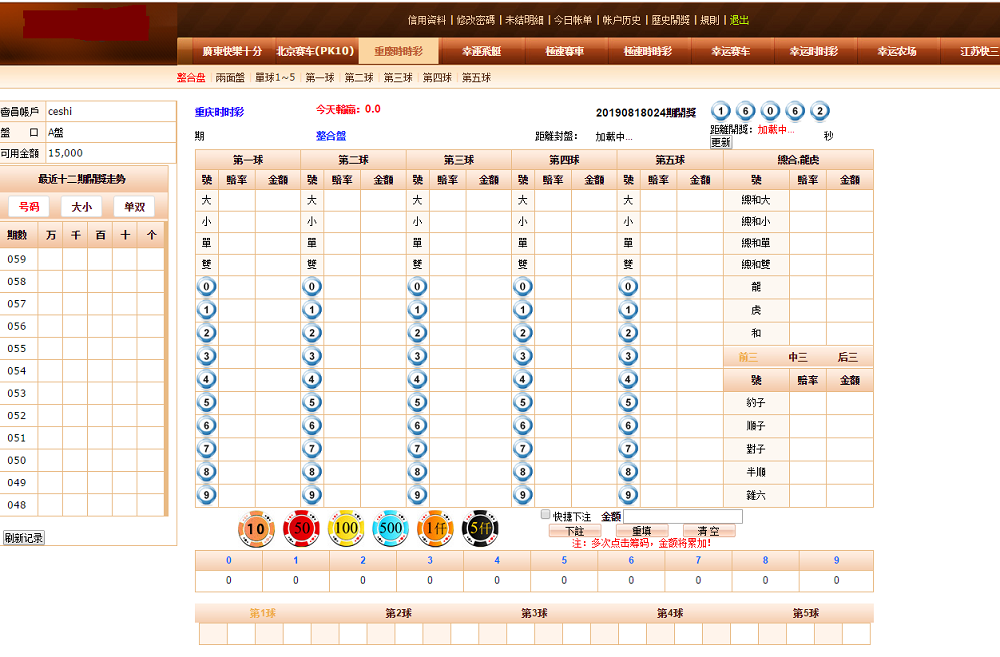Select the 中三 tab
This screenshot has height=657, width=1000.
[x=798, y=357]
